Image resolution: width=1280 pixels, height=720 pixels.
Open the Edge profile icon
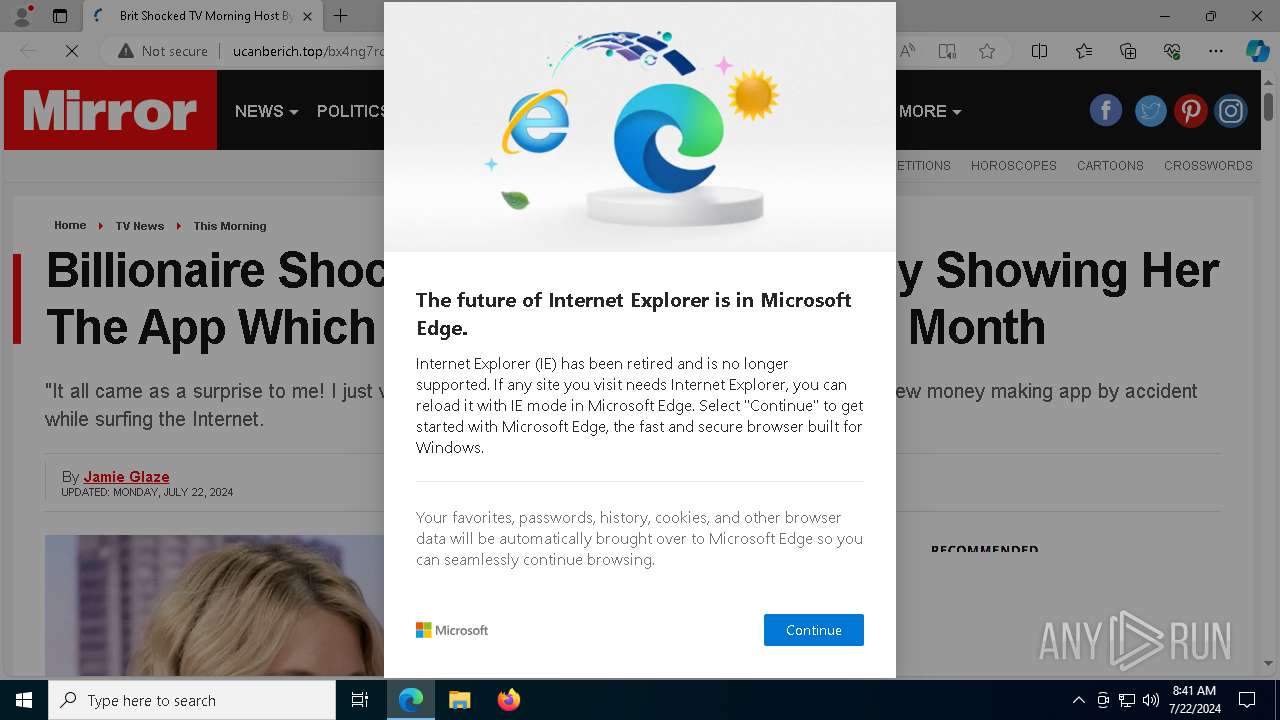(22, 16)
